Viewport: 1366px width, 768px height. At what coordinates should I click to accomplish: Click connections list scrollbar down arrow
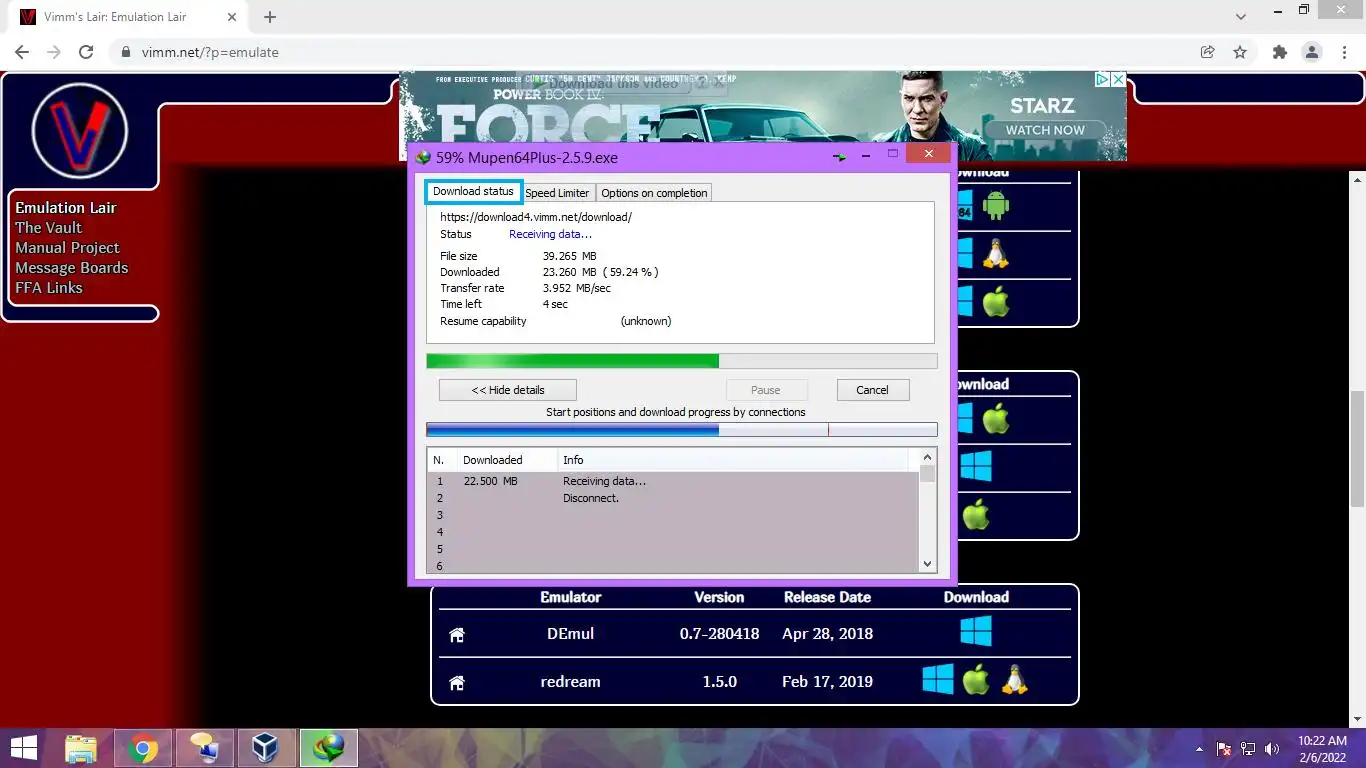coord(927,564)
